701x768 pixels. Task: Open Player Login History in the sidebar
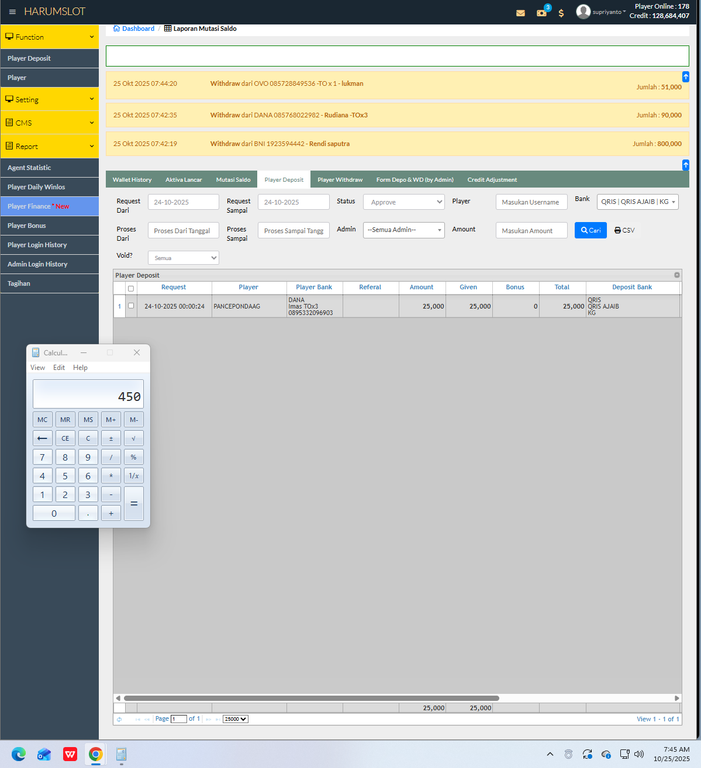pos(49,245)
